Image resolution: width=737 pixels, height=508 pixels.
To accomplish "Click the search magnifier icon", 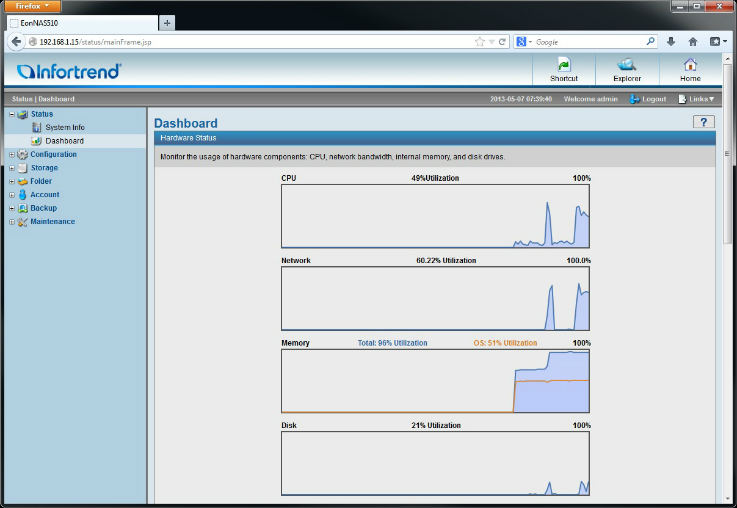I will click(651, 41).
